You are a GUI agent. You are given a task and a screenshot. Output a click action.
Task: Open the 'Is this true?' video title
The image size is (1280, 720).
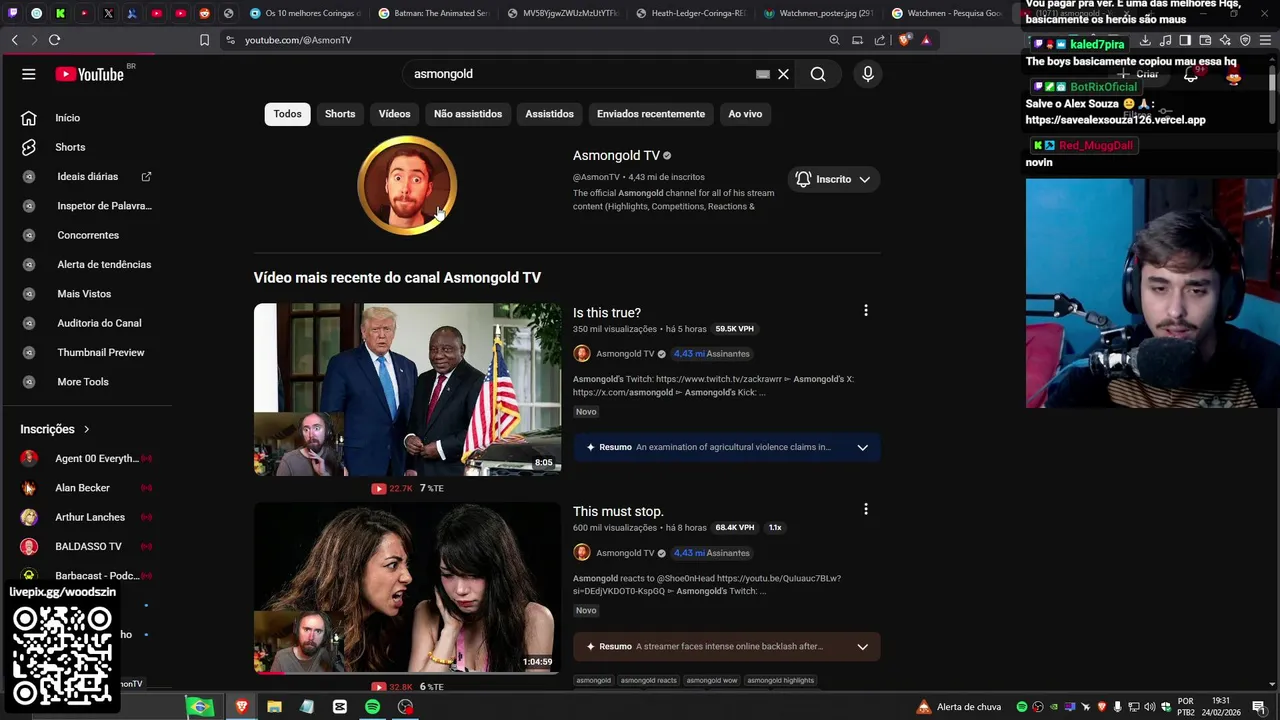607,313
